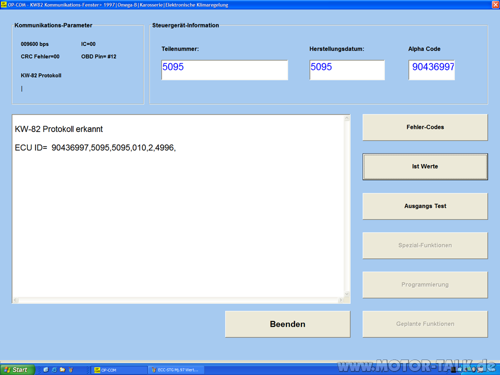The image size is (500, 375).
Task: Click the Alpha Code field 90436997
Action: tap(432, 70)
